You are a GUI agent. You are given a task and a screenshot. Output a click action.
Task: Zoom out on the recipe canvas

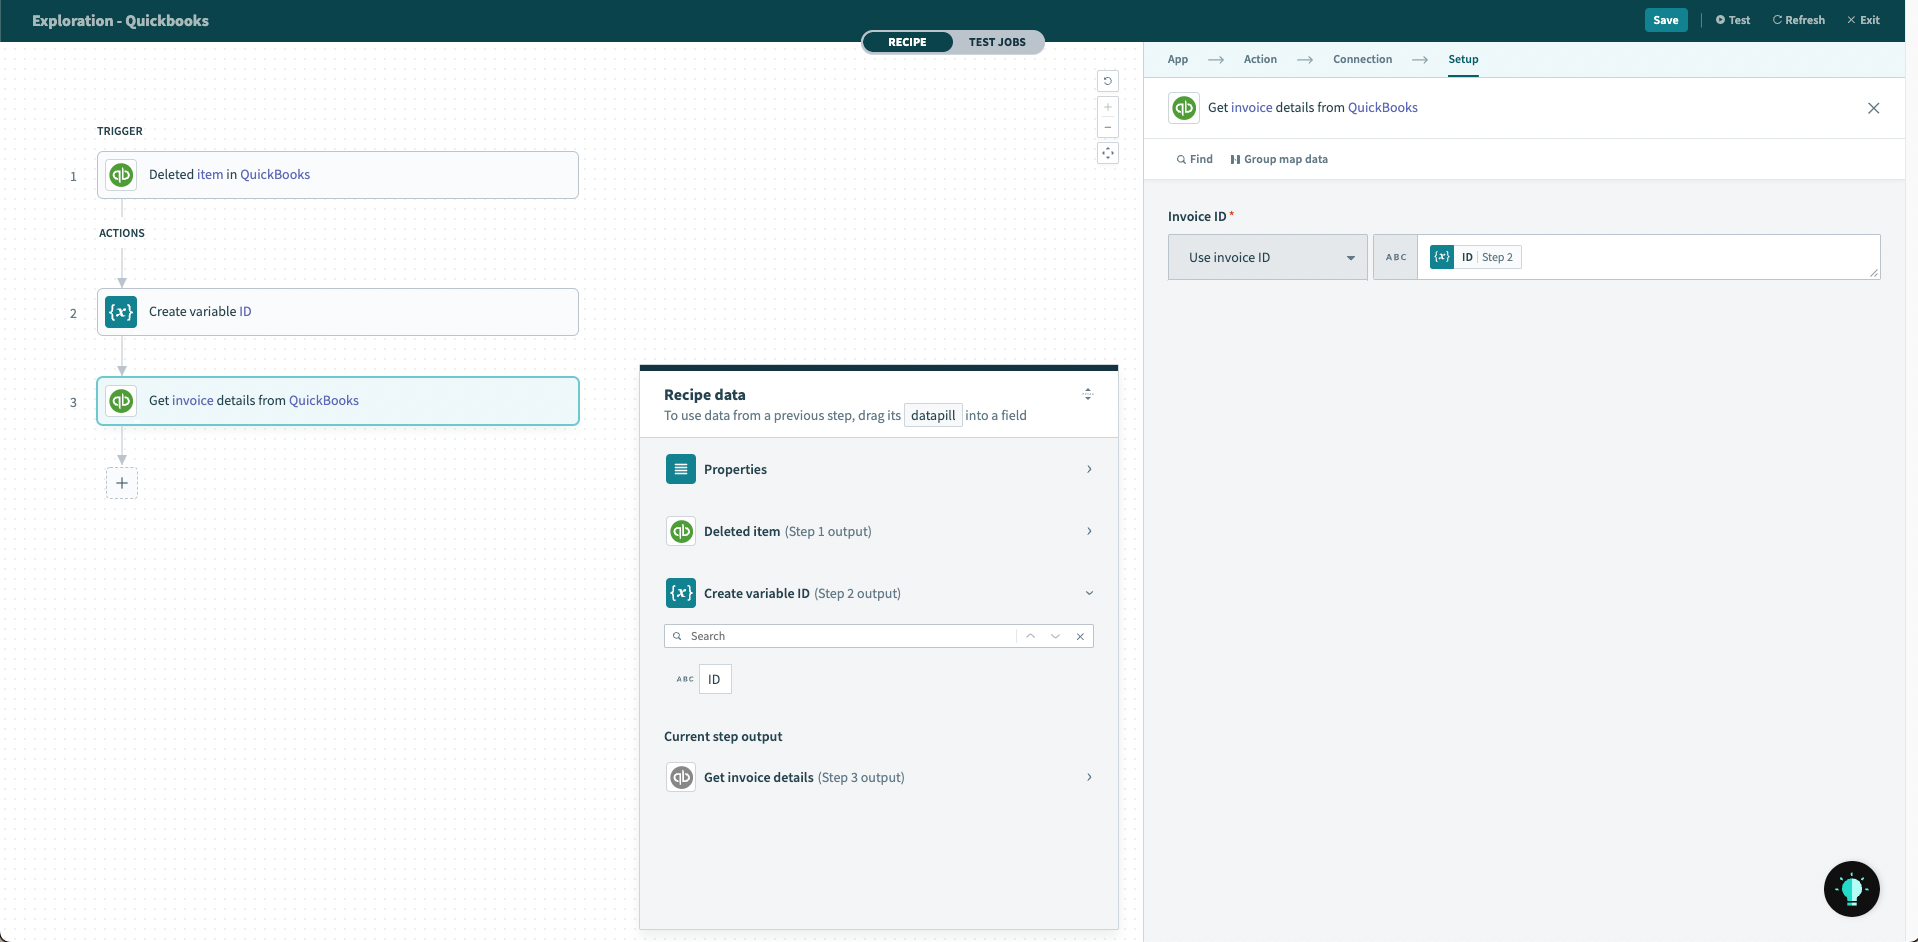click(x=1107, y=127)
